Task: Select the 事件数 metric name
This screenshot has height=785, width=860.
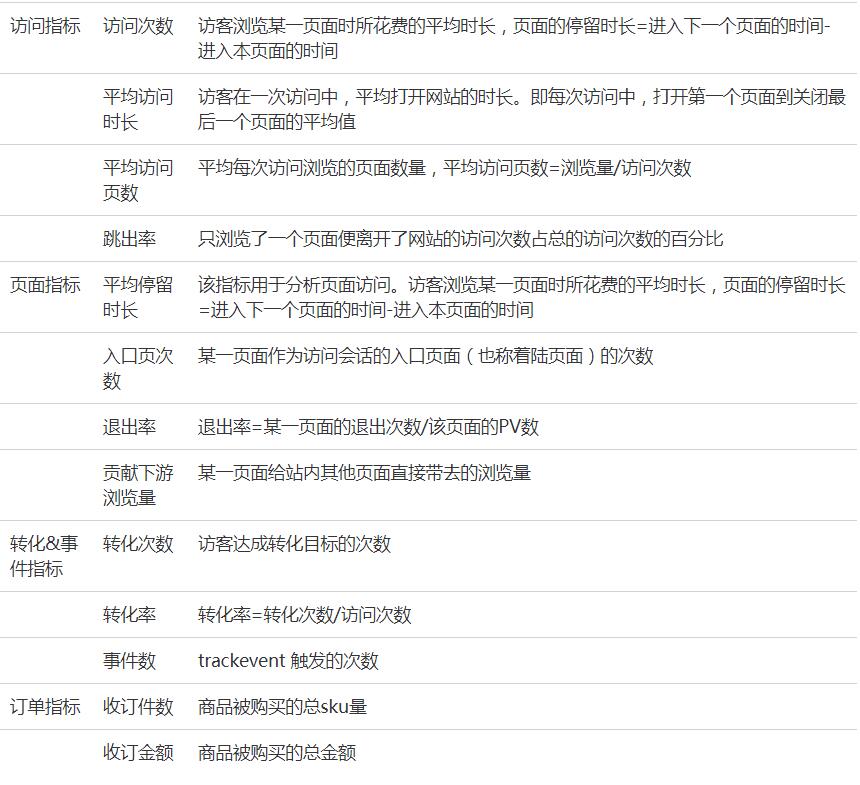Action: pos(129,661)
